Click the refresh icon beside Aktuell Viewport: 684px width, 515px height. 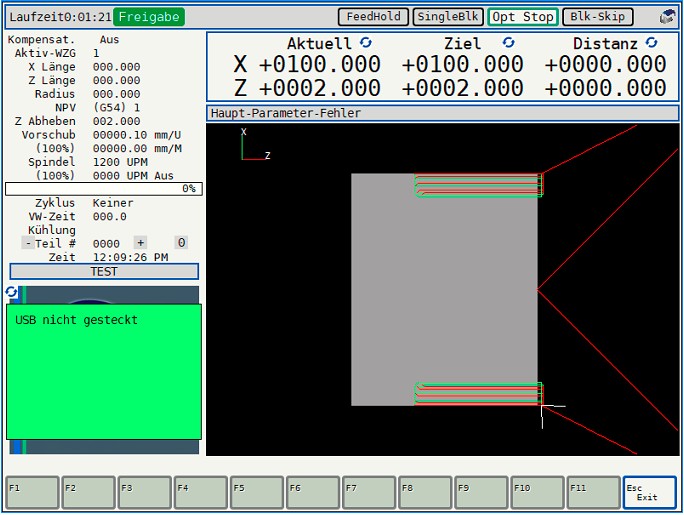tap(366, 42)
